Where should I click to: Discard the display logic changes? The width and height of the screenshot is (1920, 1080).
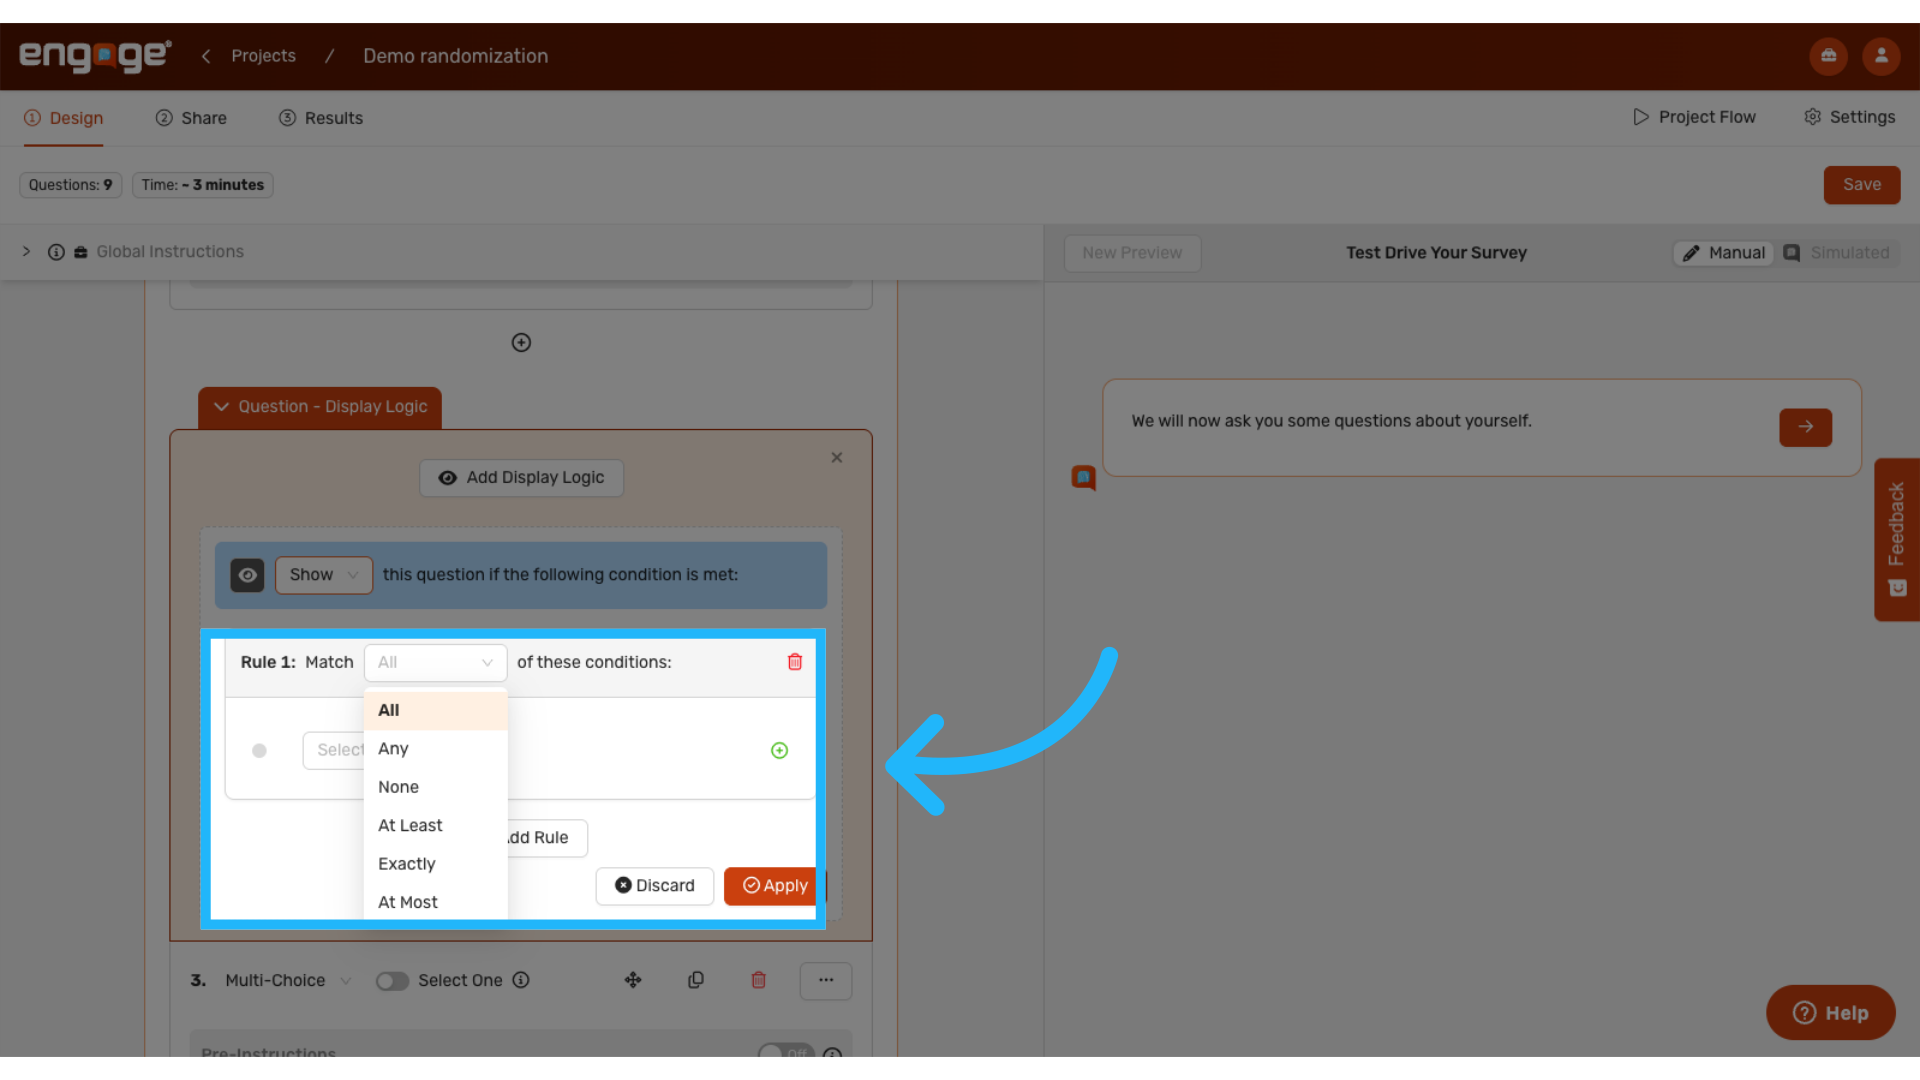[655, 886]
